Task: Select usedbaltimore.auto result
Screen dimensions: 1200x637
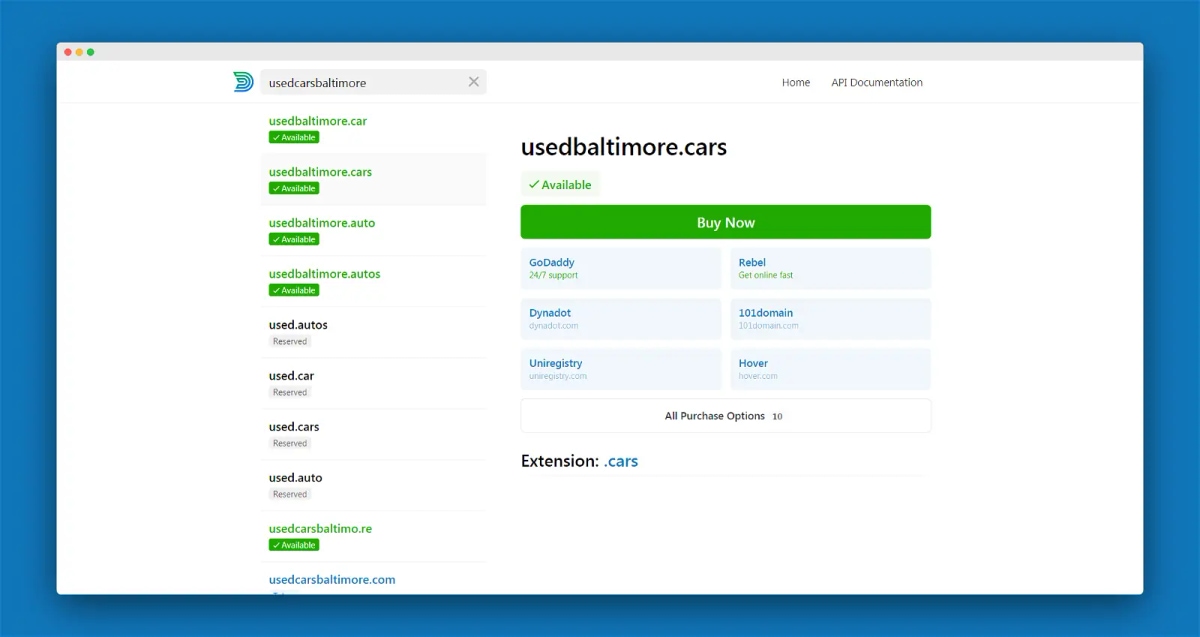Action: [x=374, y=231]
